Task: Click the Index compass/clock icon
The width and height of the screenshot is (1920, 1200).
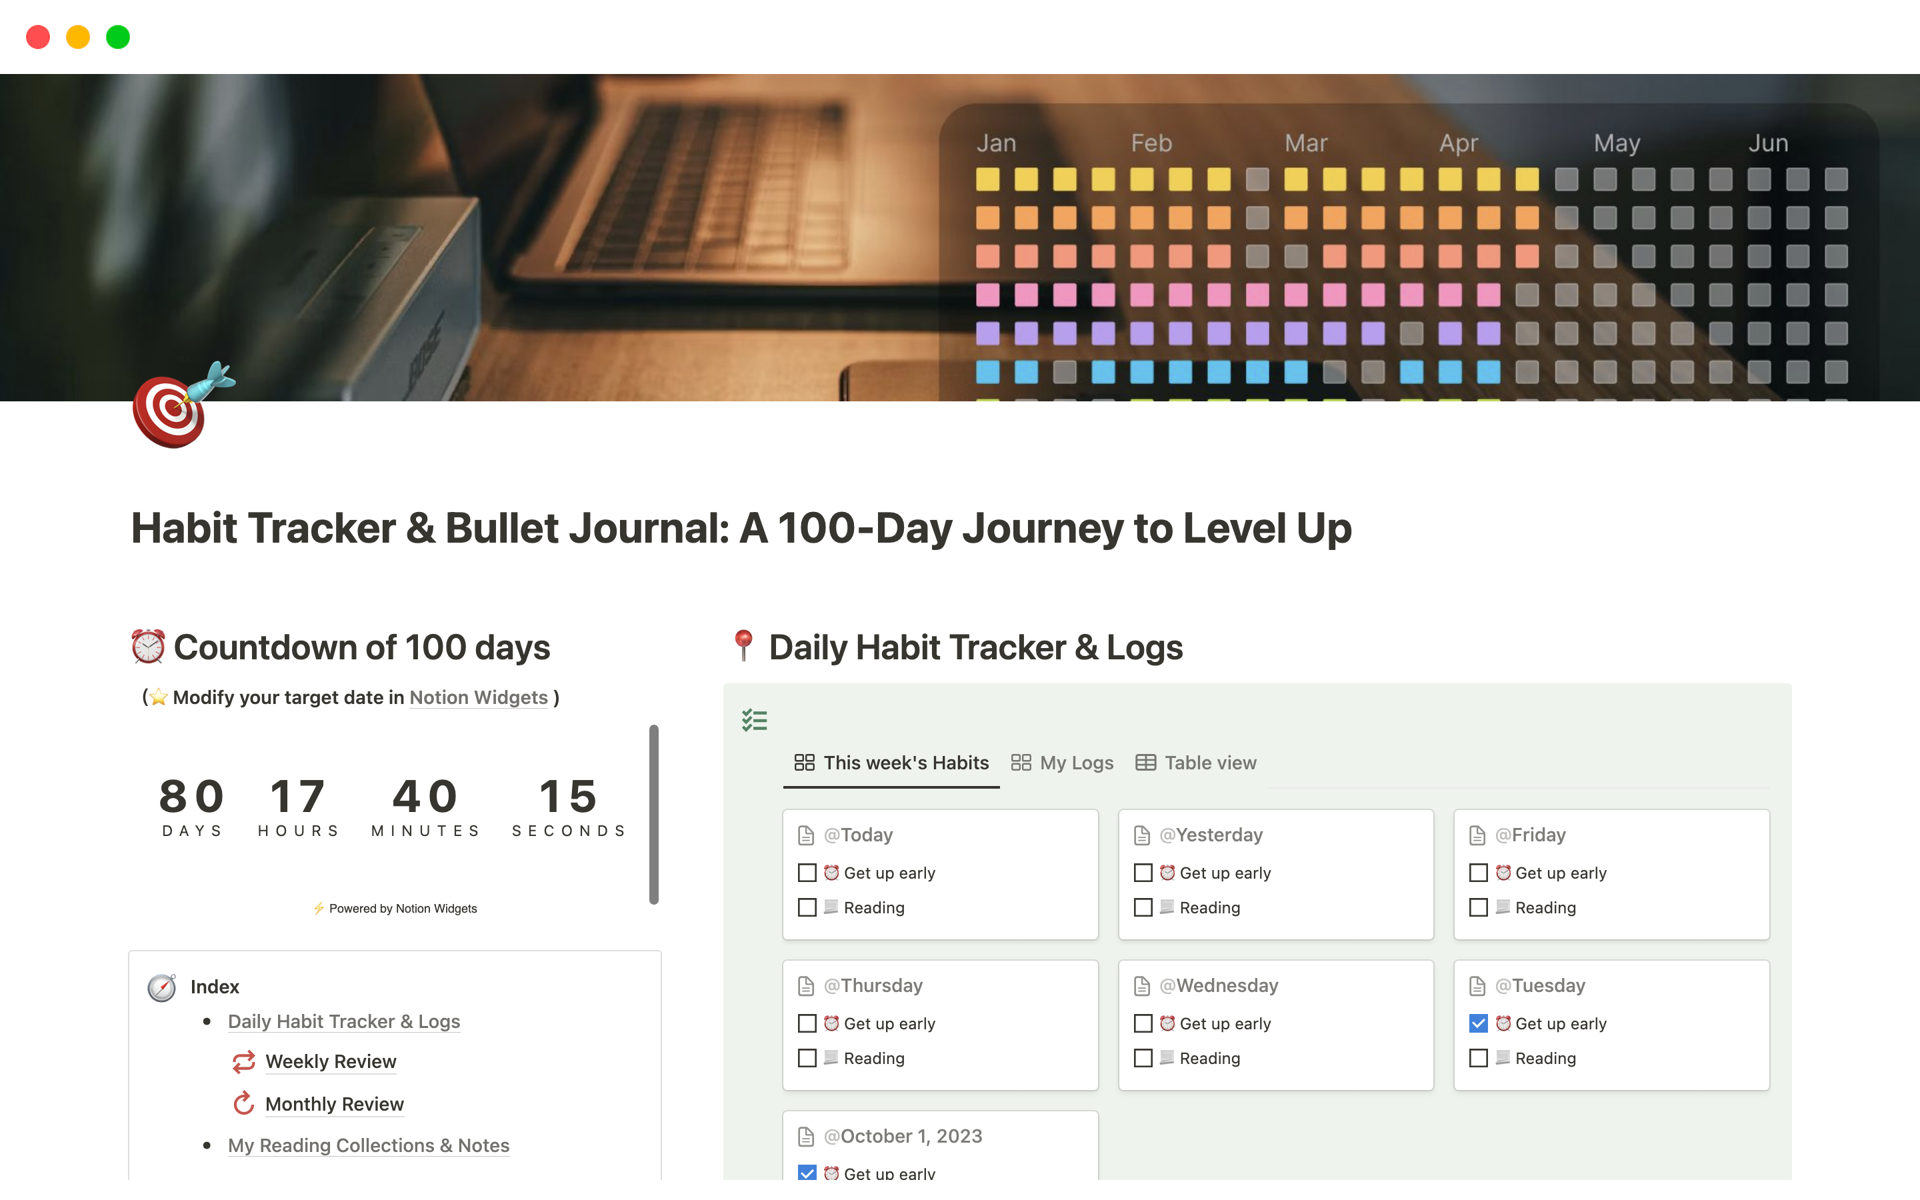Action: pyautogui.click(x=162, y=986)
